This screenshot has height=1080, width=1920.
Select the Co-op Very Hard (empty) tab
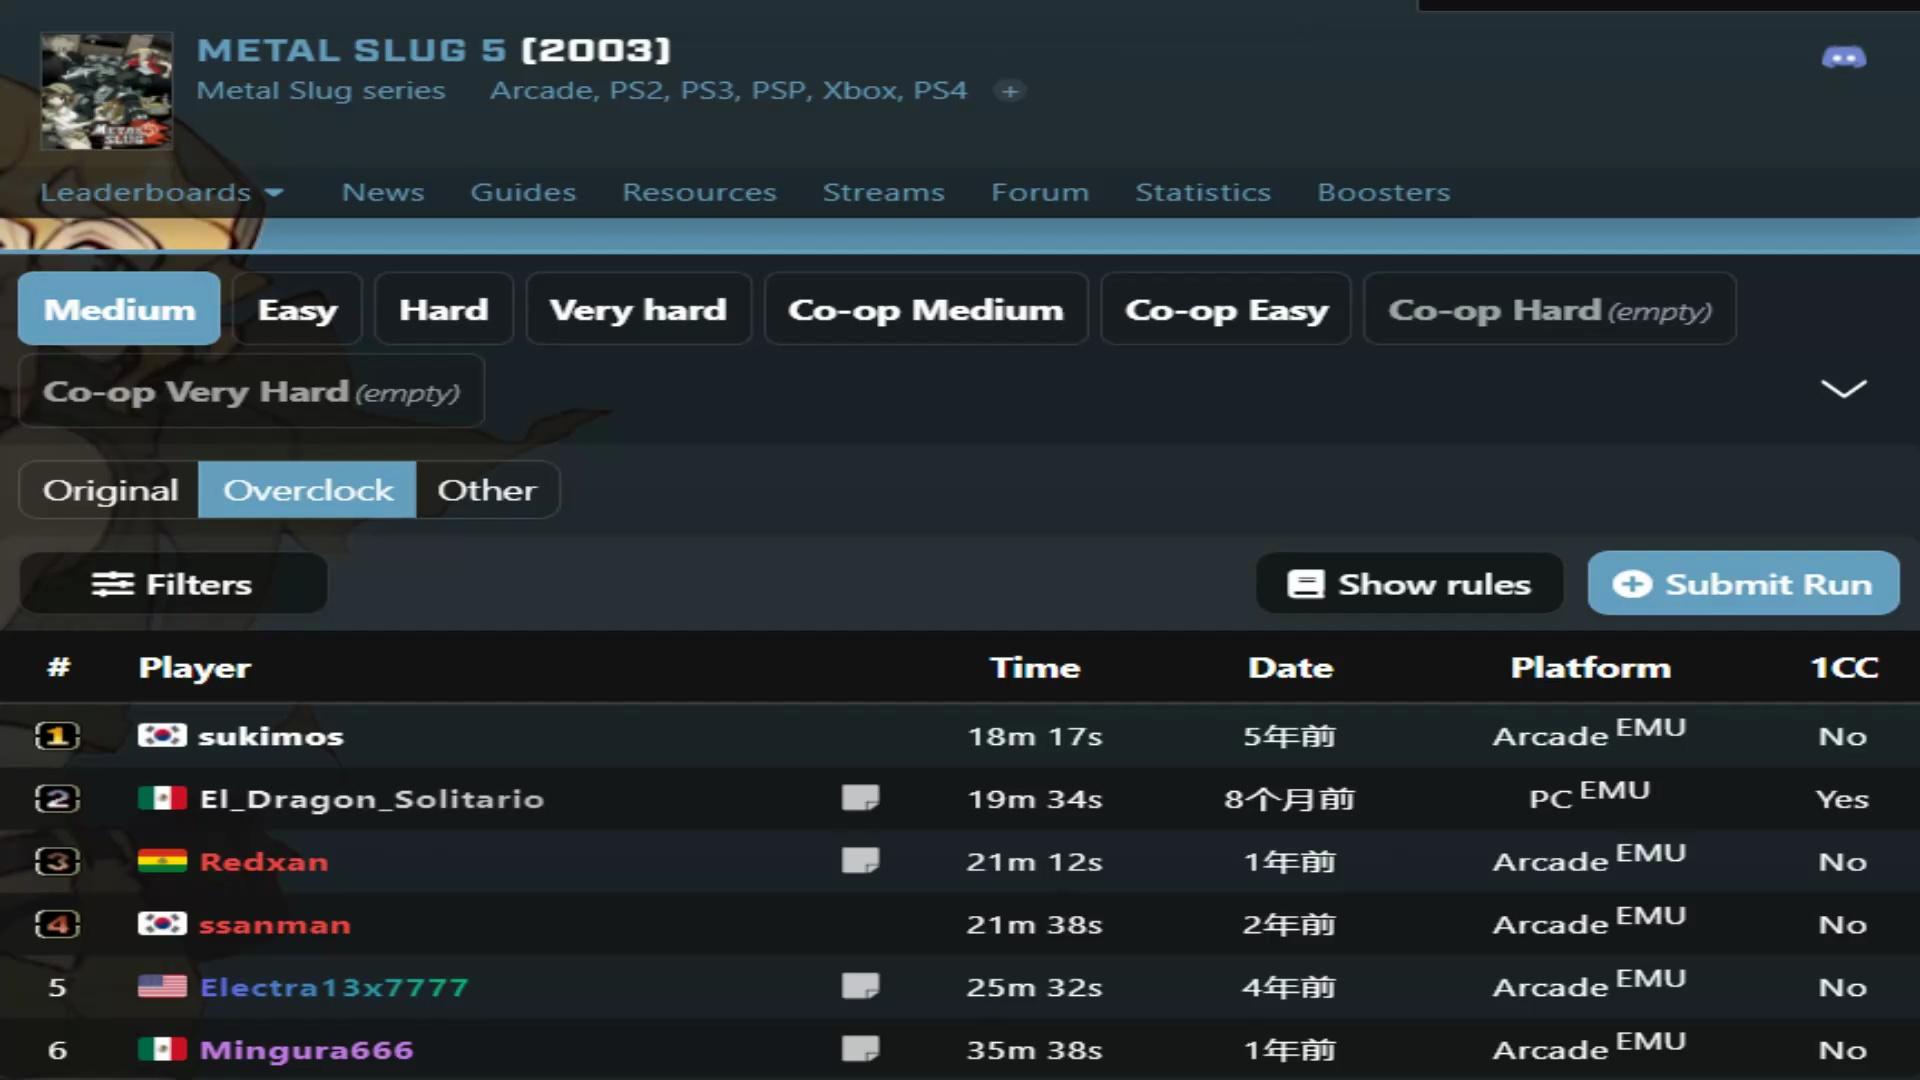click(251, 391)
